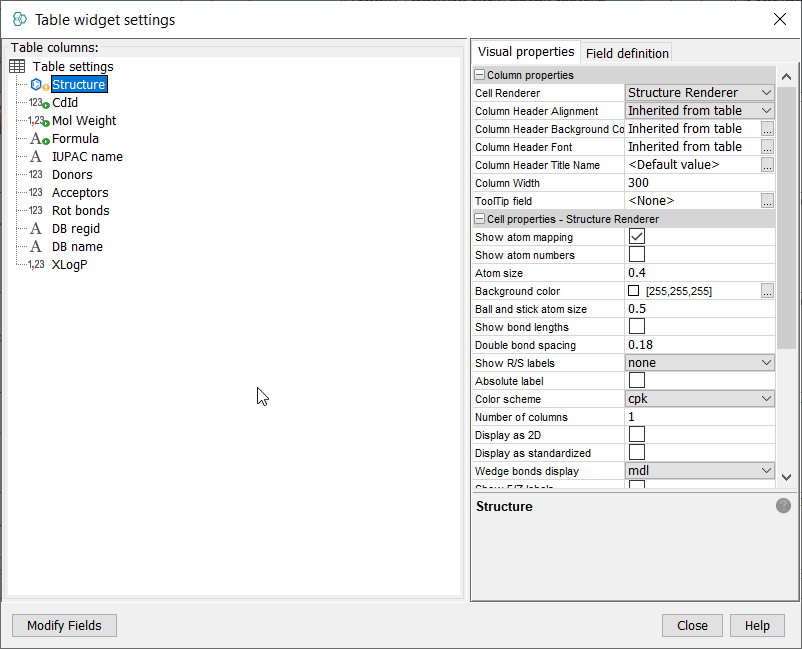The image size is (802, 649).
Task: Click the Table settings grid icon
Action: pos(17,67)
